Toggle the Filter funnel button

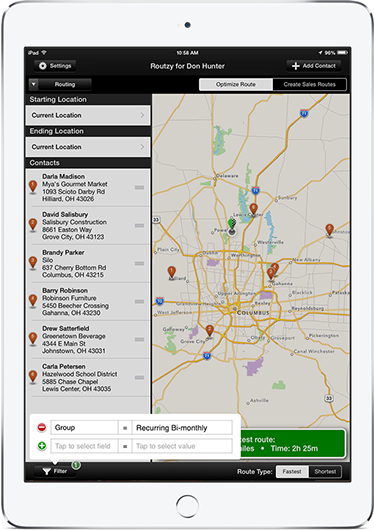point(55,471)
